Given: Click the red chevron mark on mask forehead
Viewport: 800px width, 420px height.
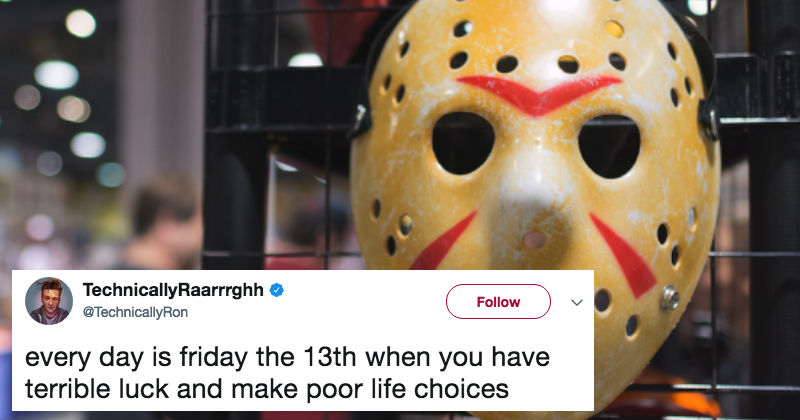Looking at the screenshot, I should (539, 94).
